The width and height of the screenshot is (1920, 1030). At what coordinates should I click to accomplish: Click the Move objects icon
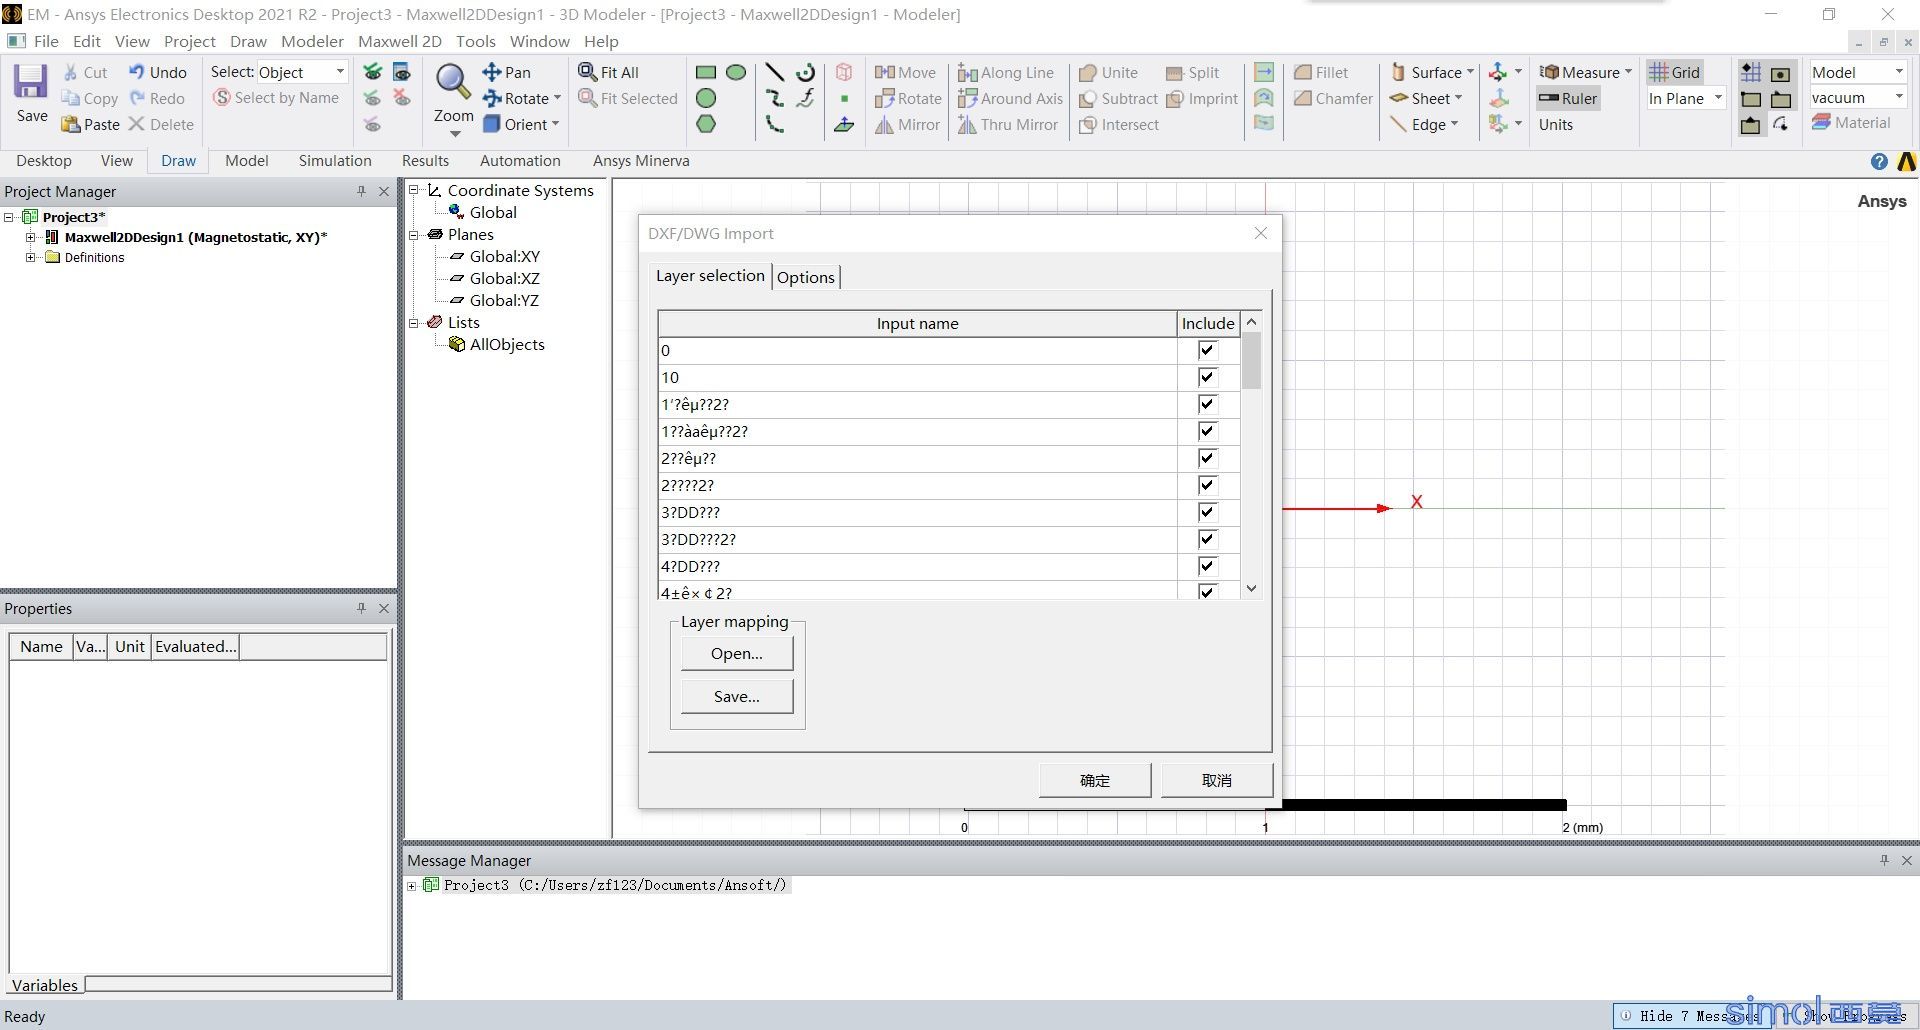coord(905,72)
